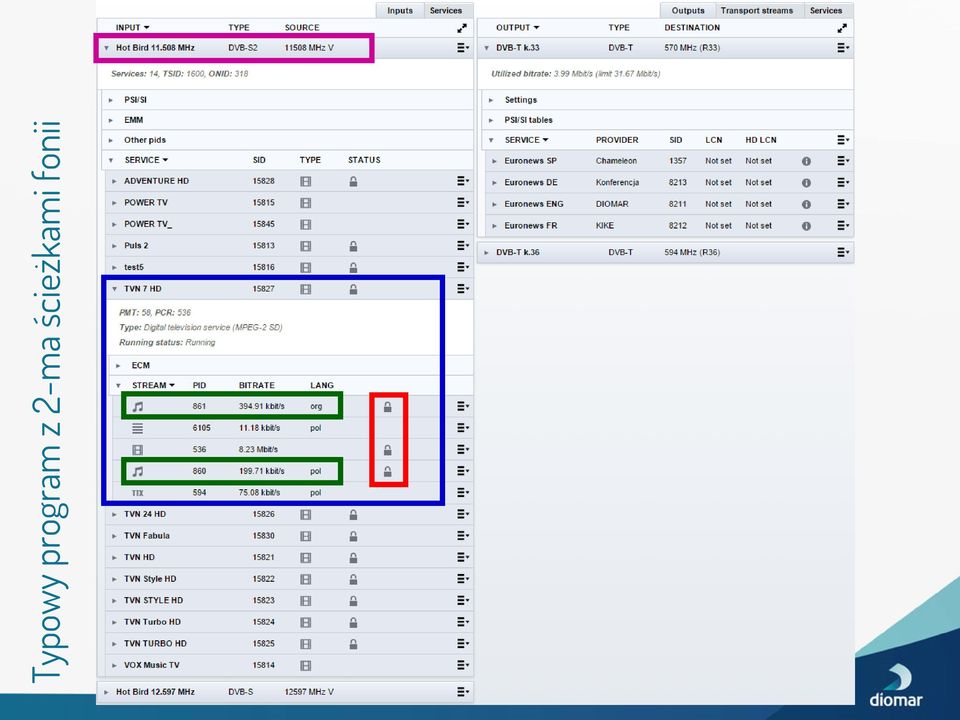
Task: Click the info icon for Euronews FR
Action: [806, 226]
